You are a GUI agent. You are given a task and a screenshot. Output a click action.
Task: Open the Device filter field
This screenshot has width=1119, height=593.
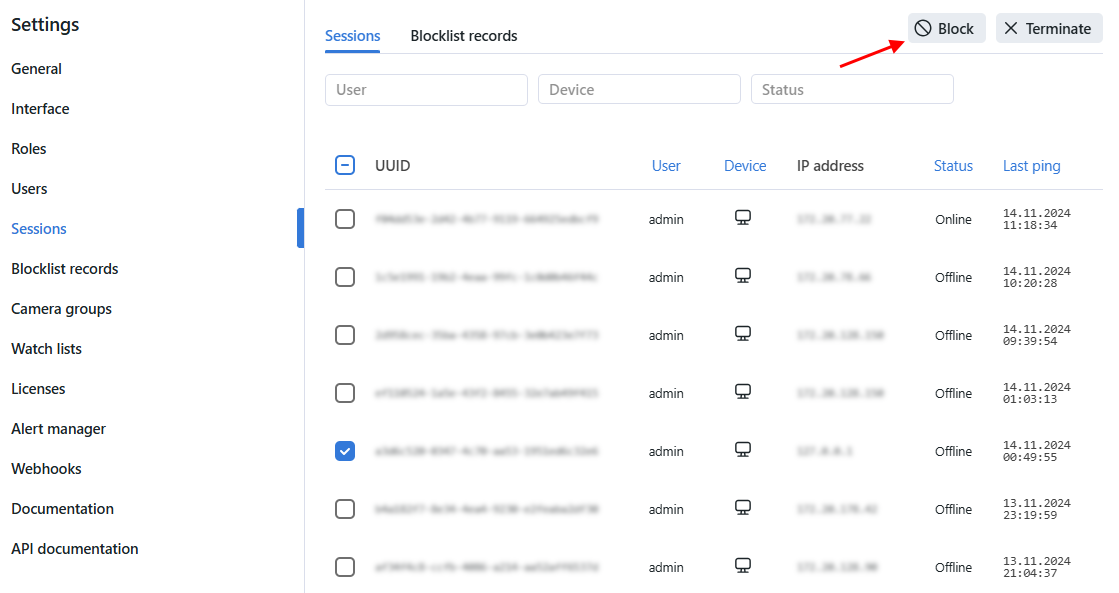[639, 90]
